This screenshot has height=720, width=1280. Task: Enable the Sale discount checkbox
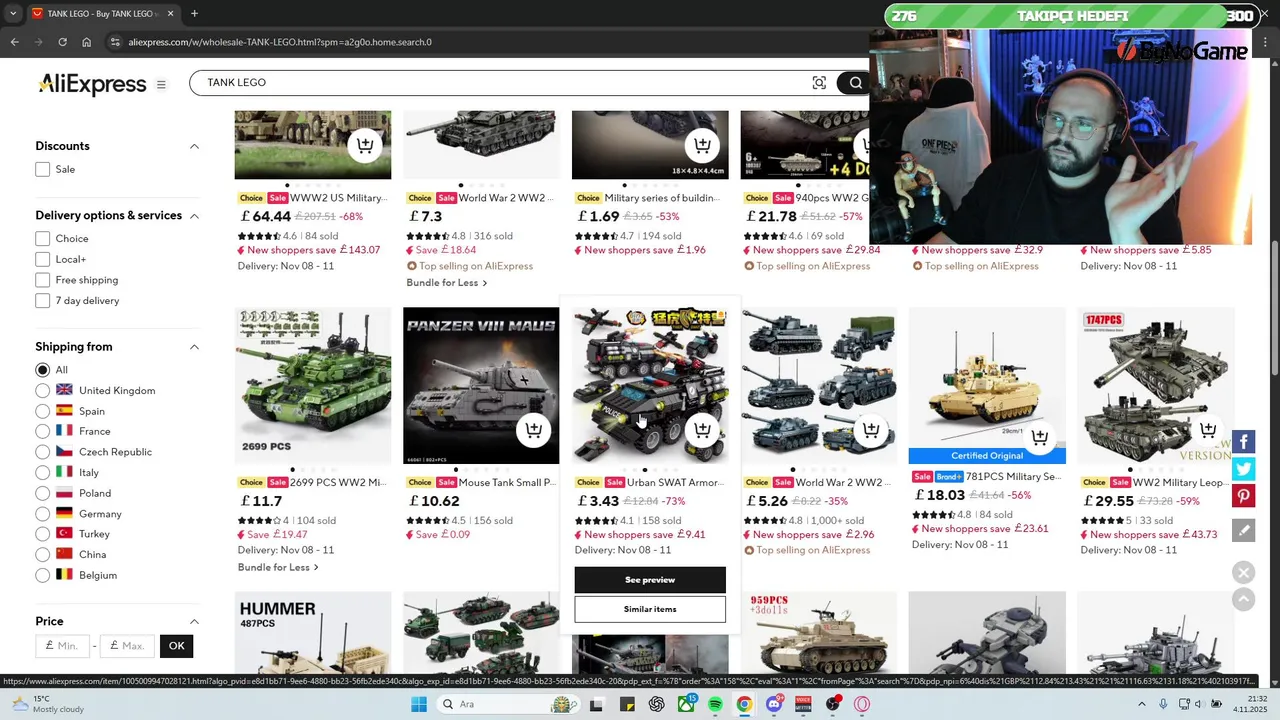42,169
